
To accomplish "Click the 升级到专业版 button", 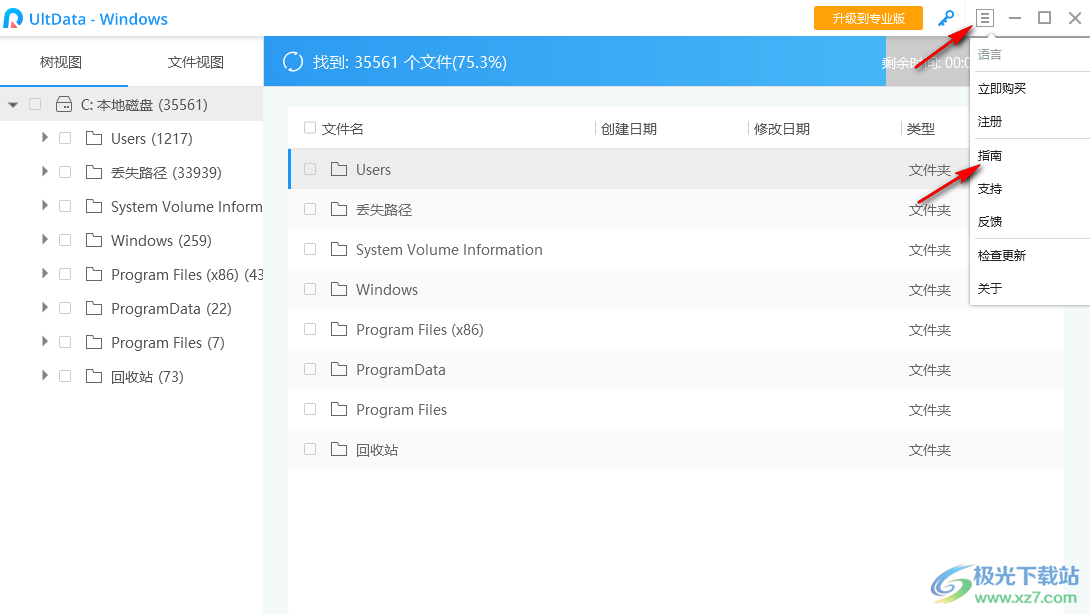I will tap(868, 17).
